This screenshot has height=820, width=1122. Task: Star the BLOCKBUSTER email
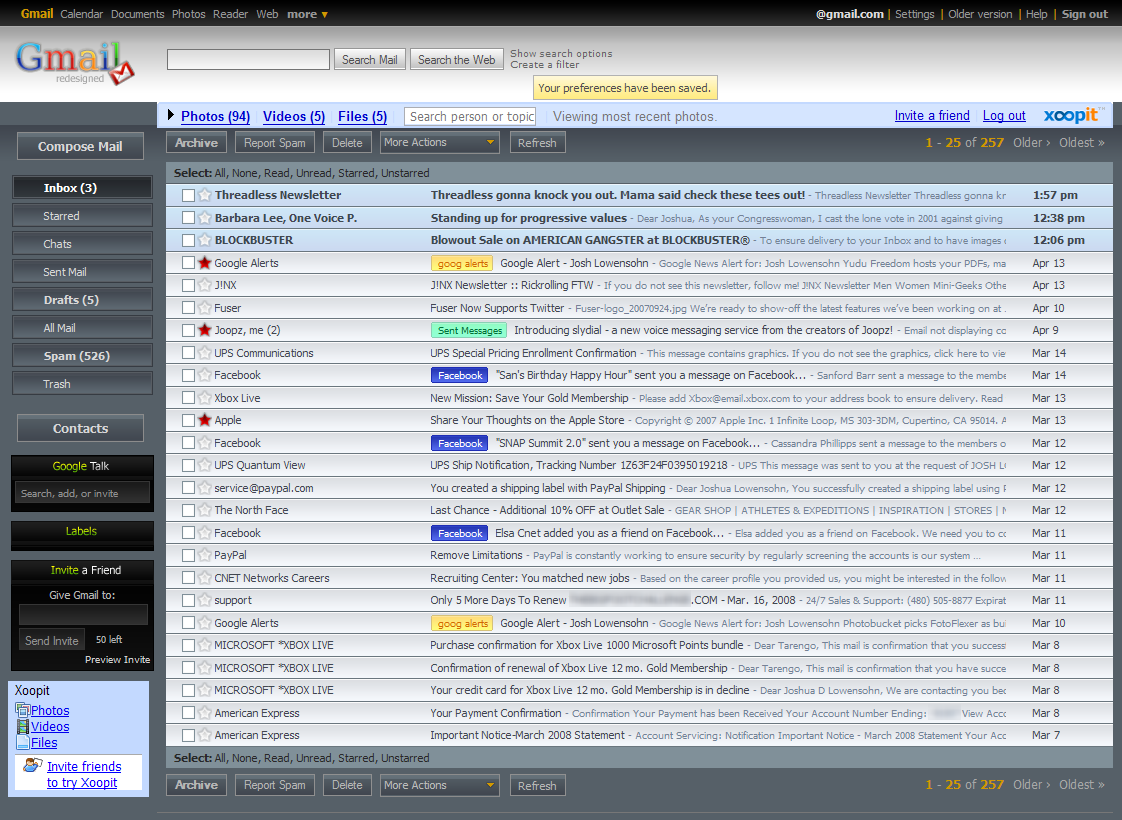204,240
